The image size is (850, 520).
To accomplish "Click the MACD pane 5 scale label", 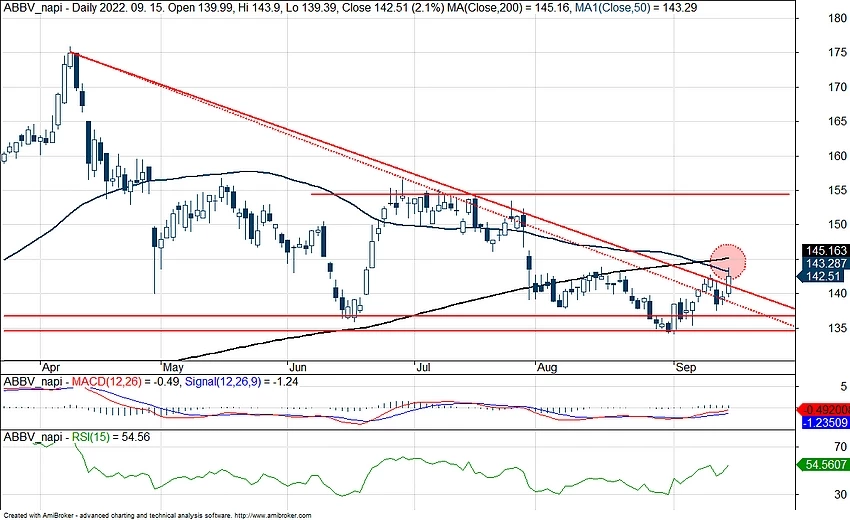I will click(843, 387).
